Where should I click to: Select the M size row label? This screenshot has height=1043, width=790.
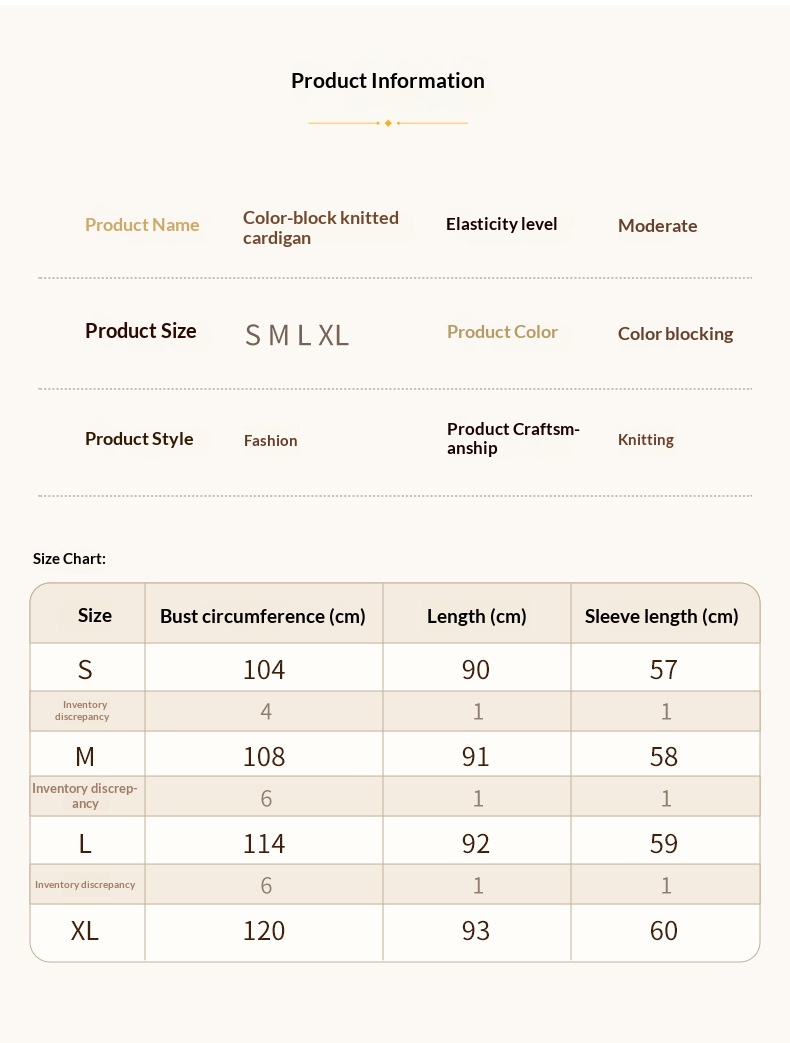point(84,756)
